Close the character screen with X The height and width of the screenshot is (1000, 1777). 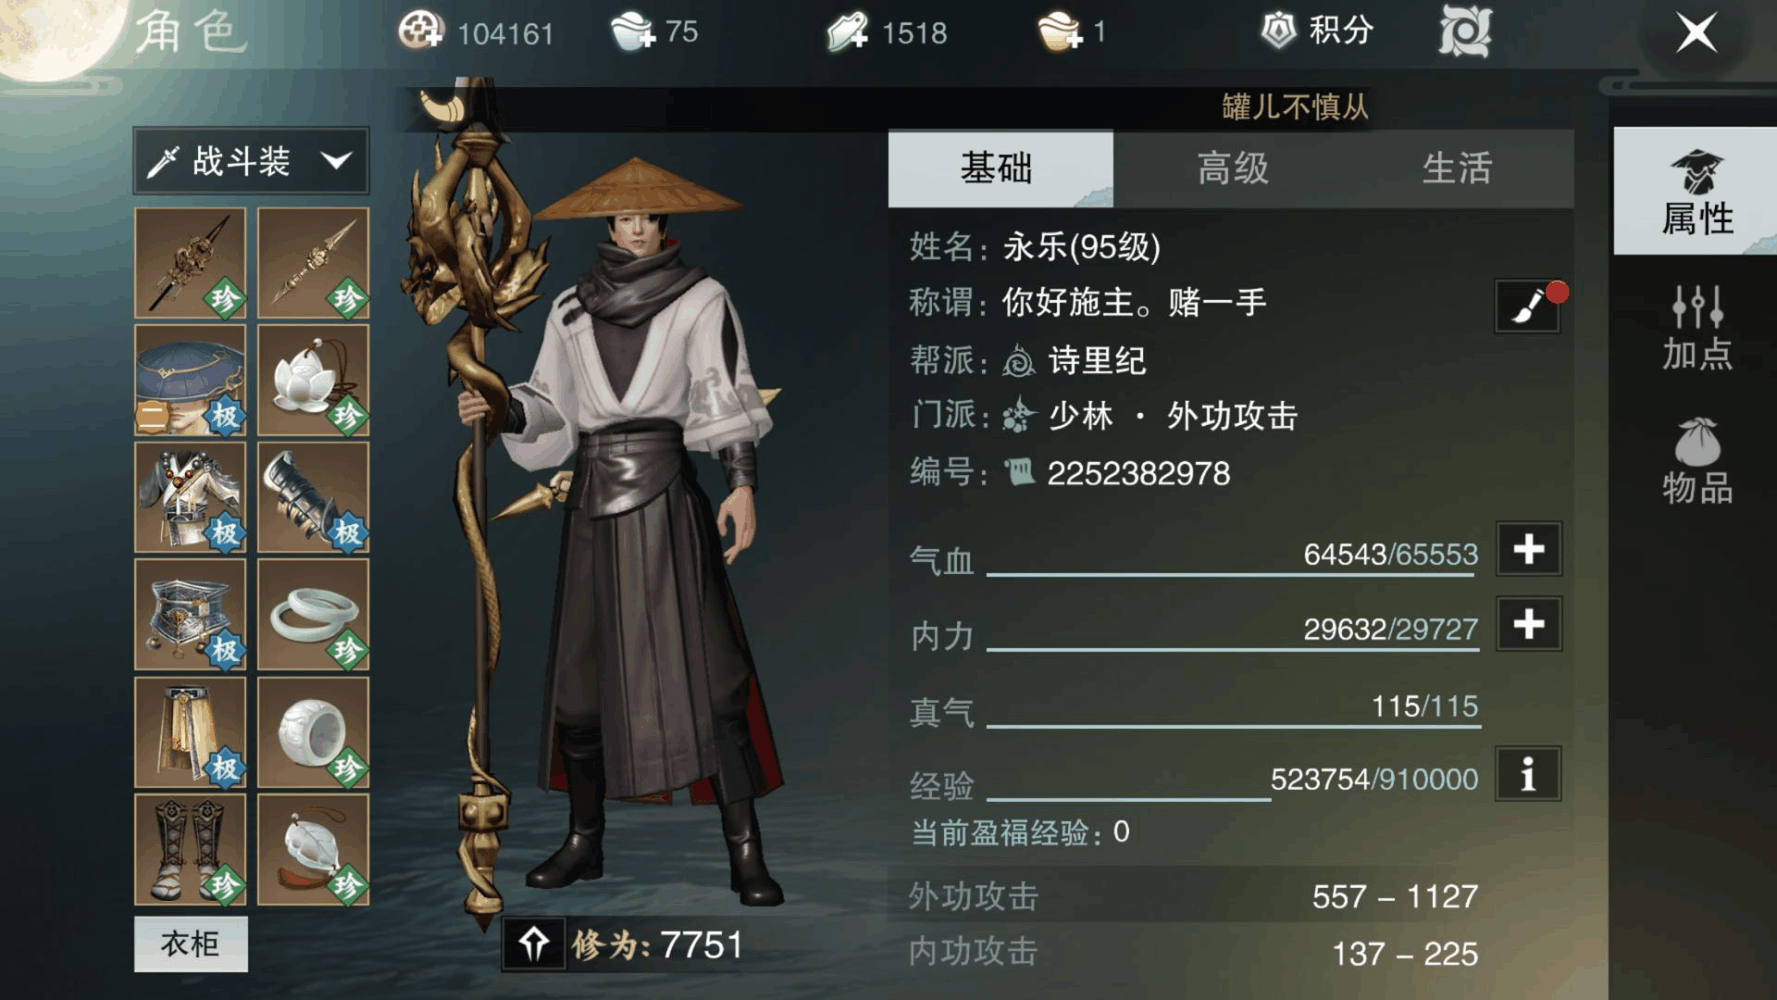coord(1697,33)
